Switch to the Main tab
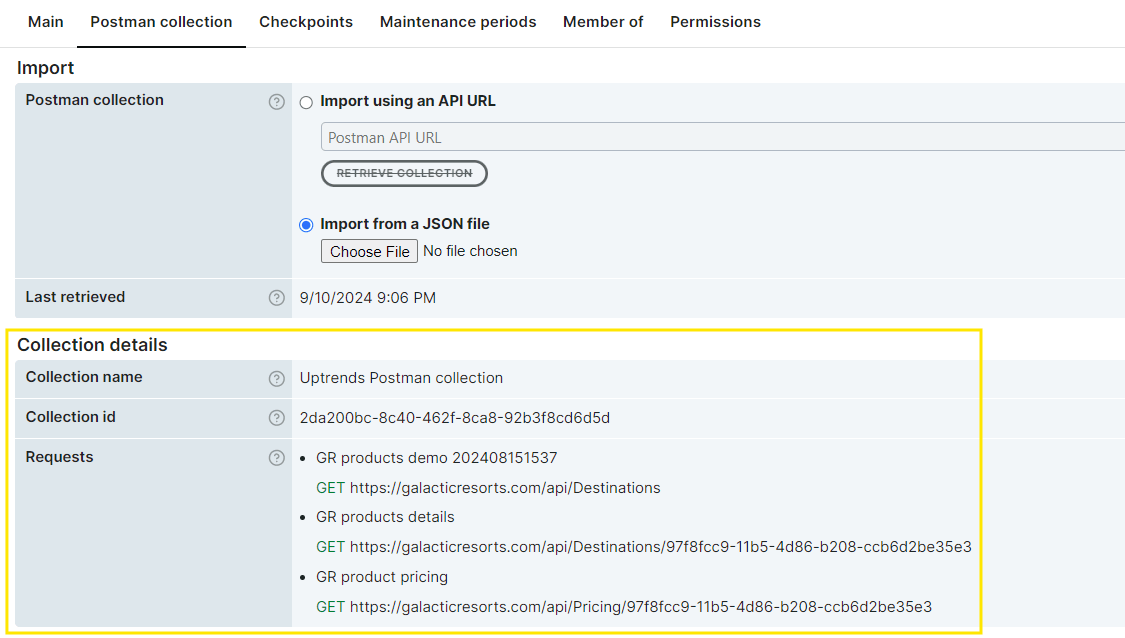Screen dimensions: 1125x638 pyautogui.click(x=46, y=22)
